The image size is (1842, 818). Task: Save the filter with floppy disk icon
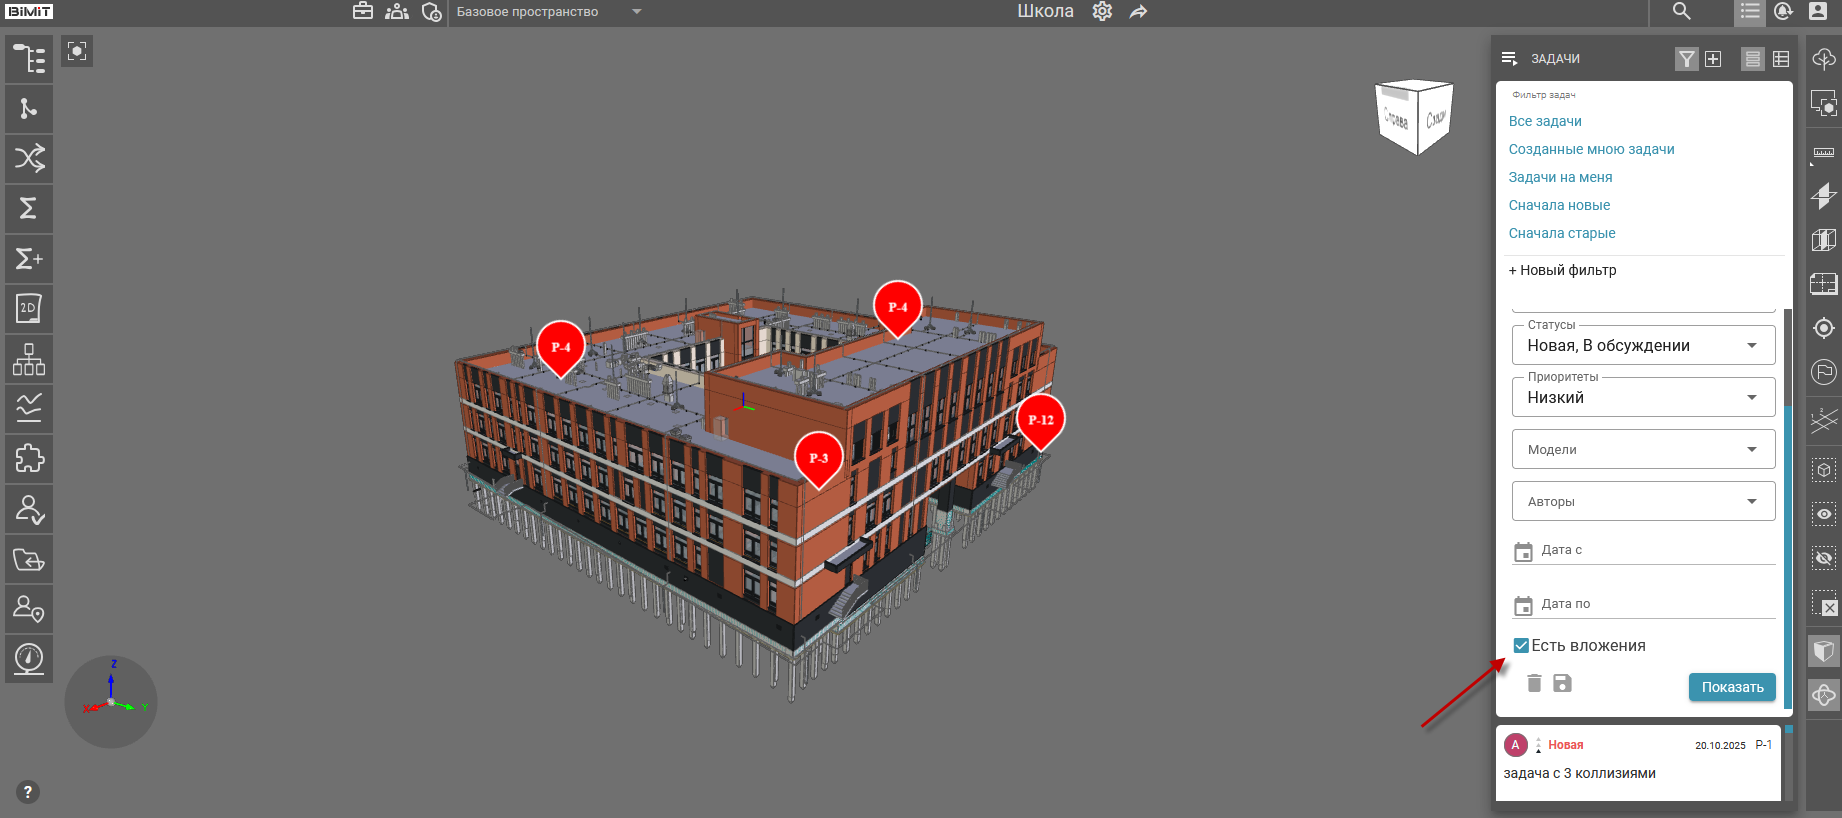pos(1562,683)
